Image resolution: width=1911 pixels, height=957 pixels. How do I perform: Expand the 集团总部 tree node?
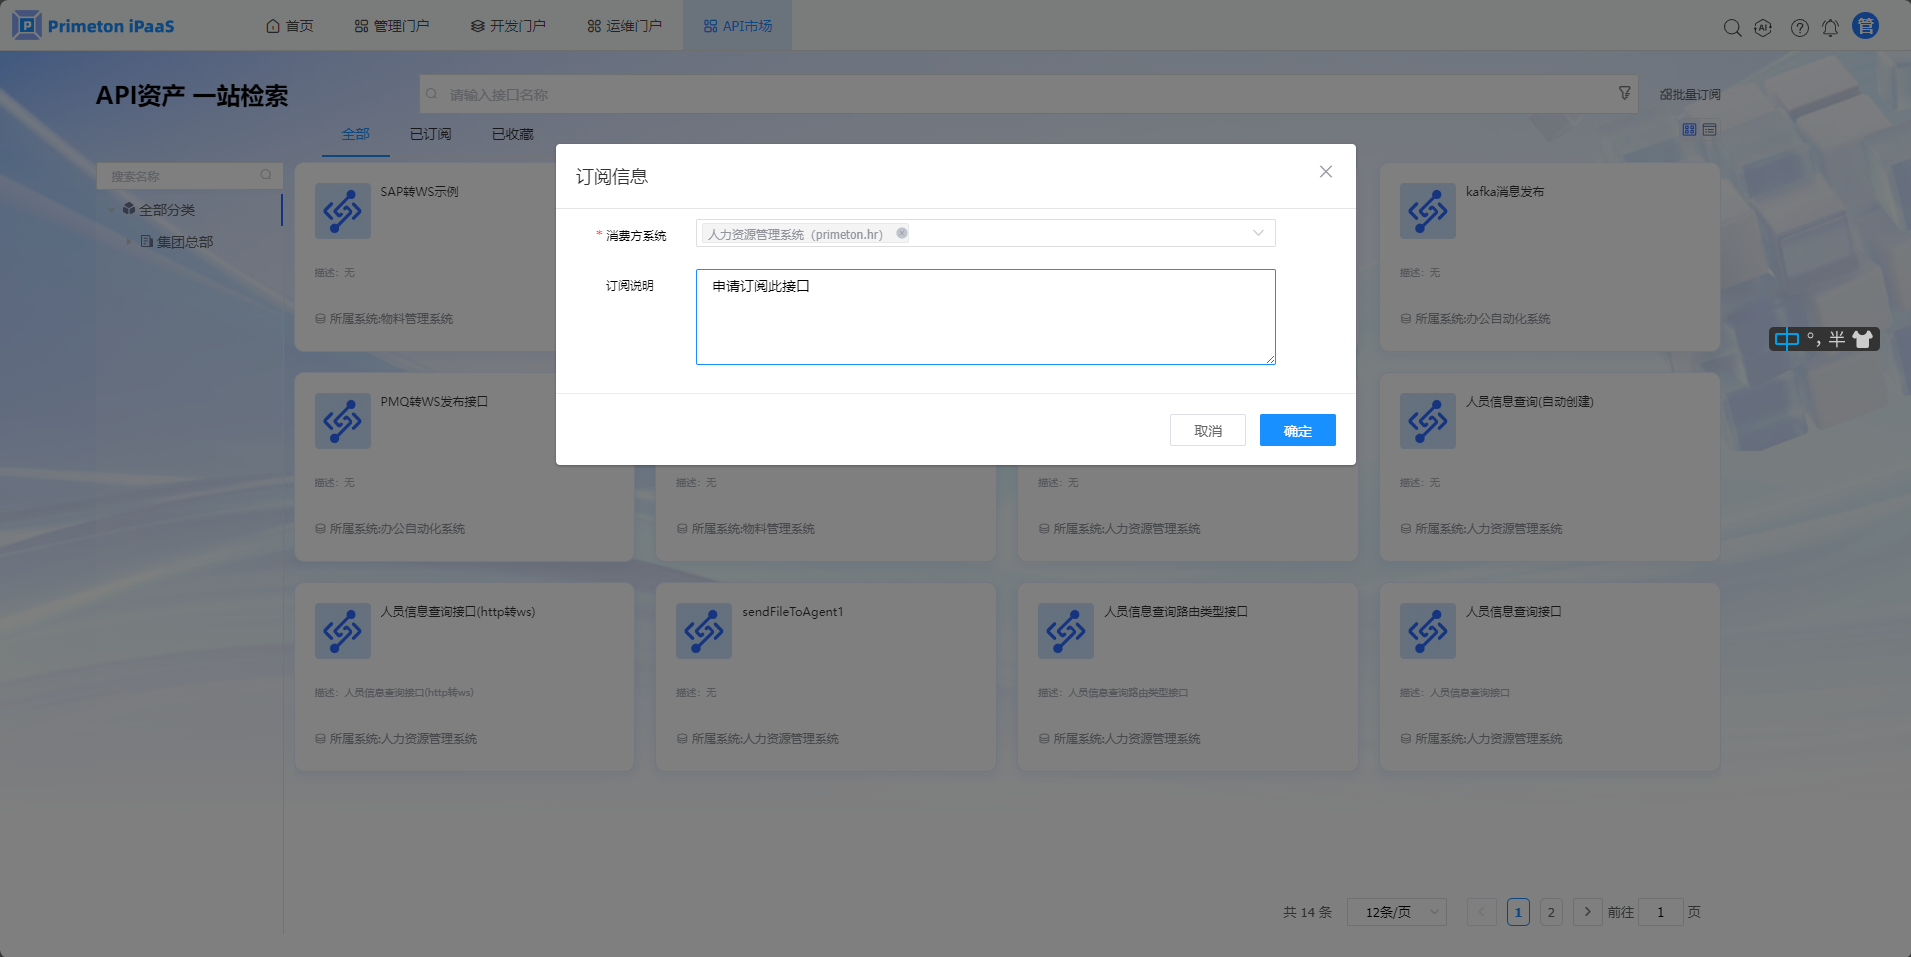129,241
